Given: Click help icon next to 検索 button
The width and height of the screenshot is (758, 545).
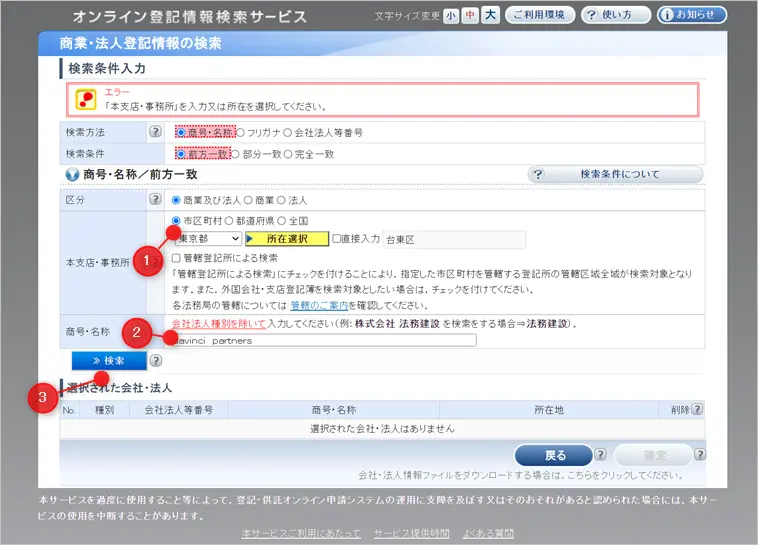Looking at the screenshot, I should coord(156,360).
